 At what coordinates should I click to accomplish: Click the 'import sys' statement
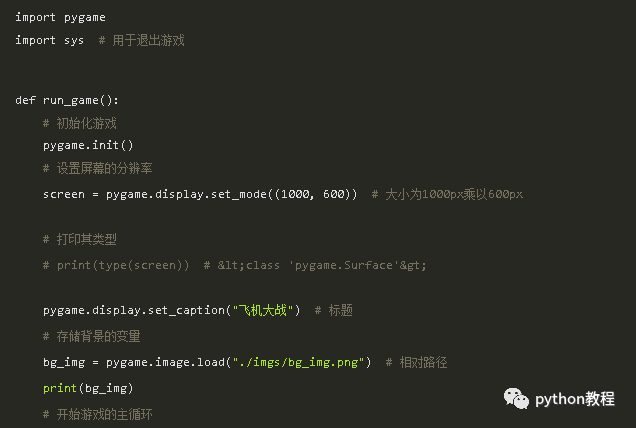point(49,40)
